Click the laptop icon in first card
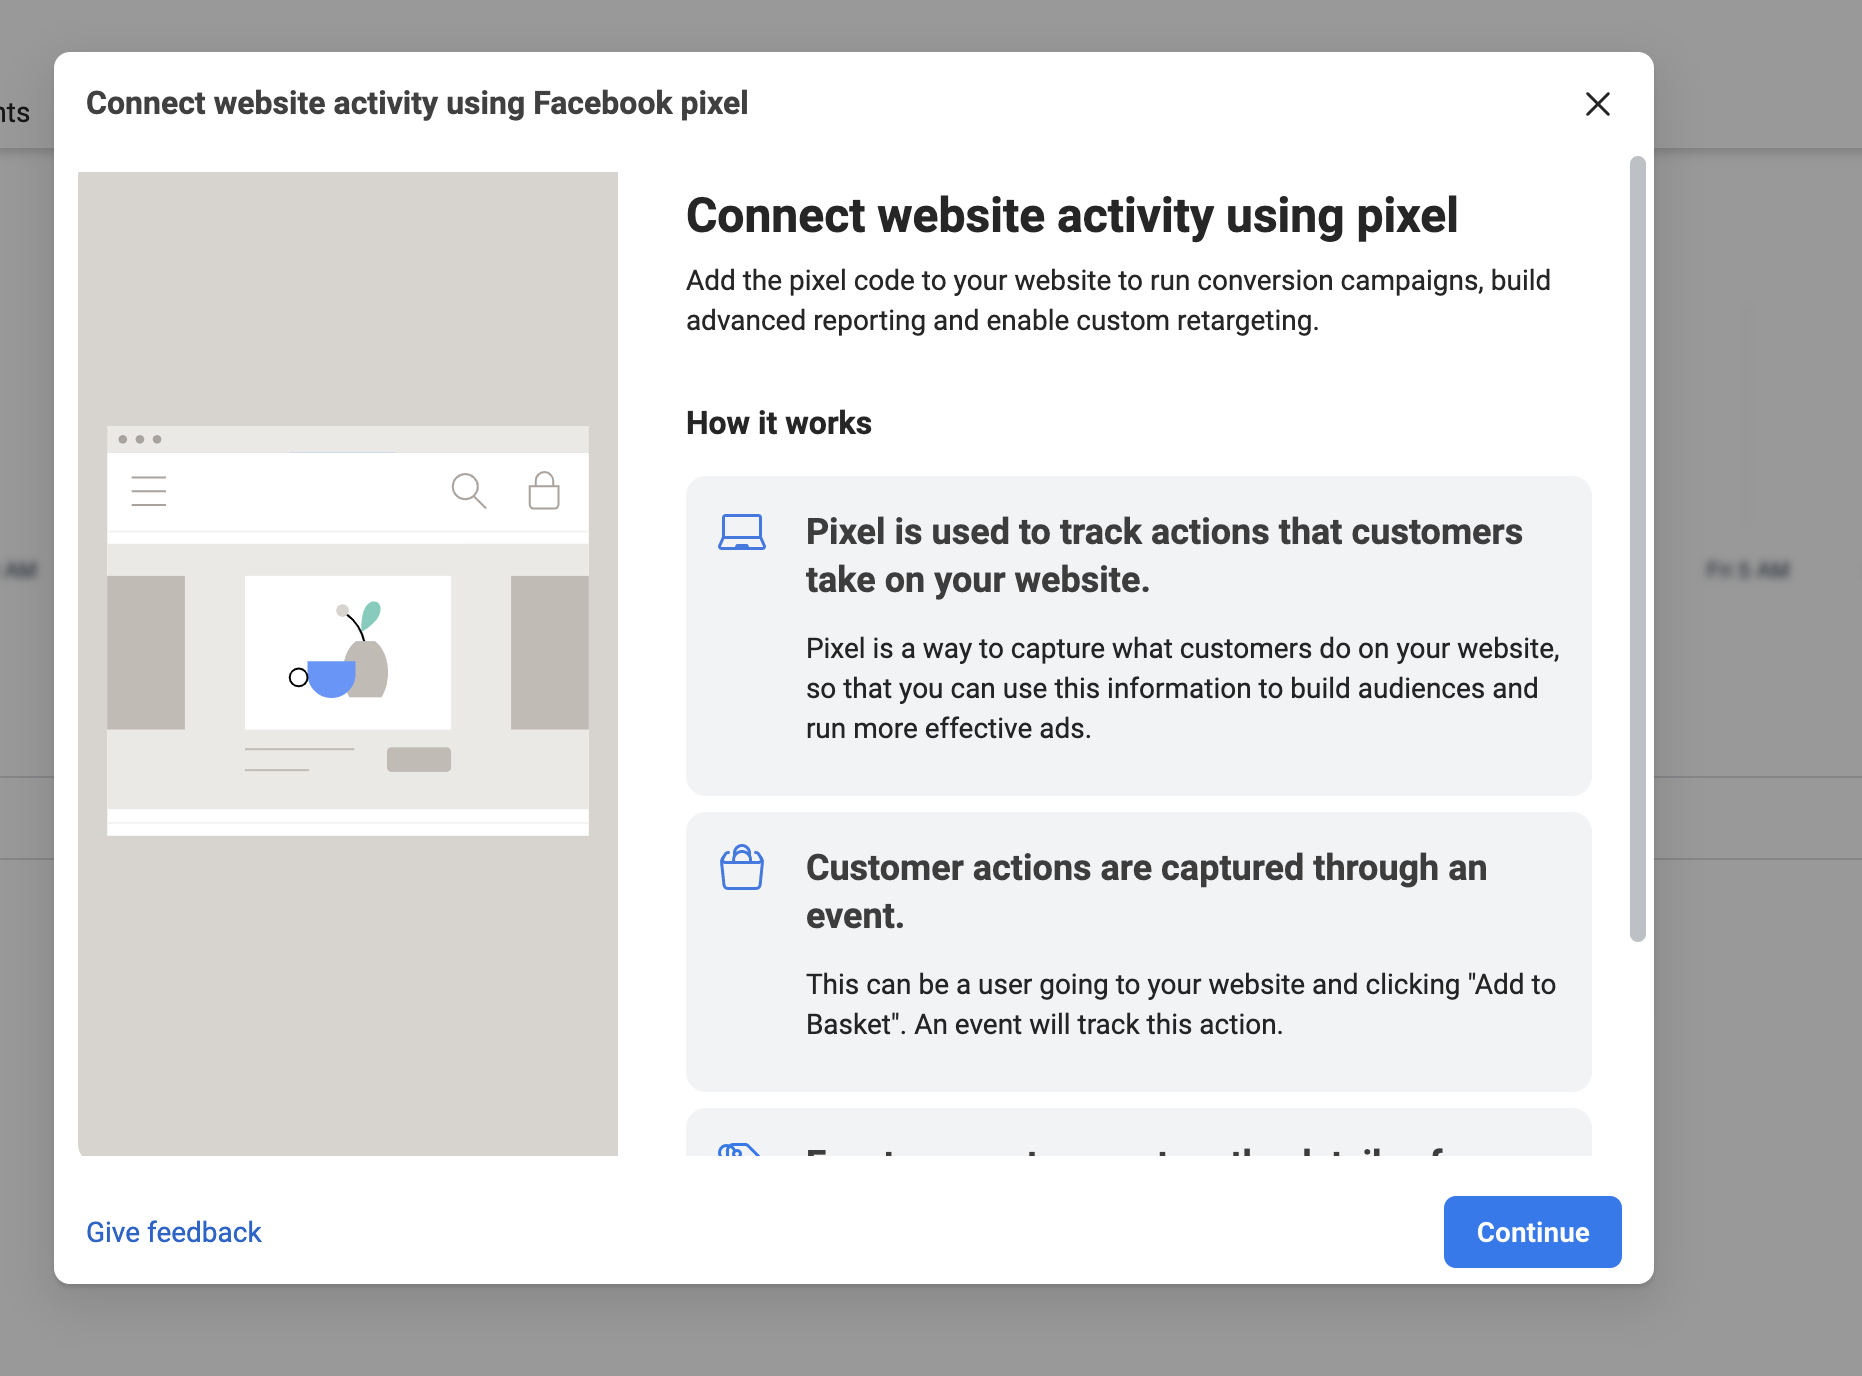This screenshot has height=1376, width=1862. click(x=742, y=532)
